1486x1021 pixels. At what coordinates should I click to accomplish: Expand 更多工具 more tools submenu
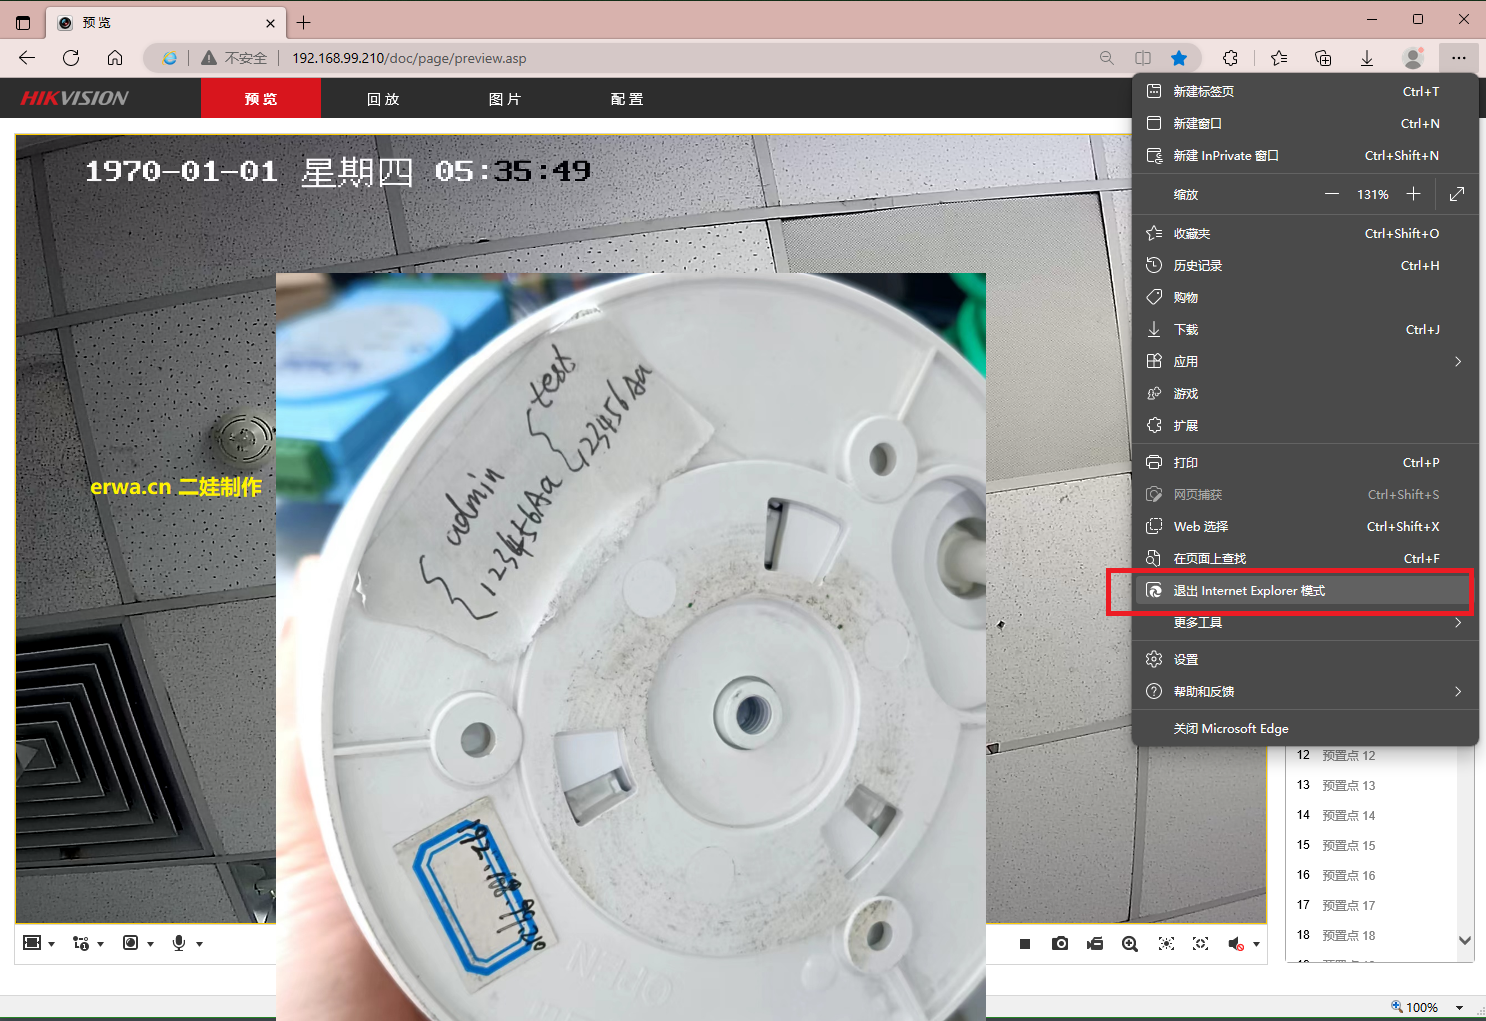point(1305,622)
